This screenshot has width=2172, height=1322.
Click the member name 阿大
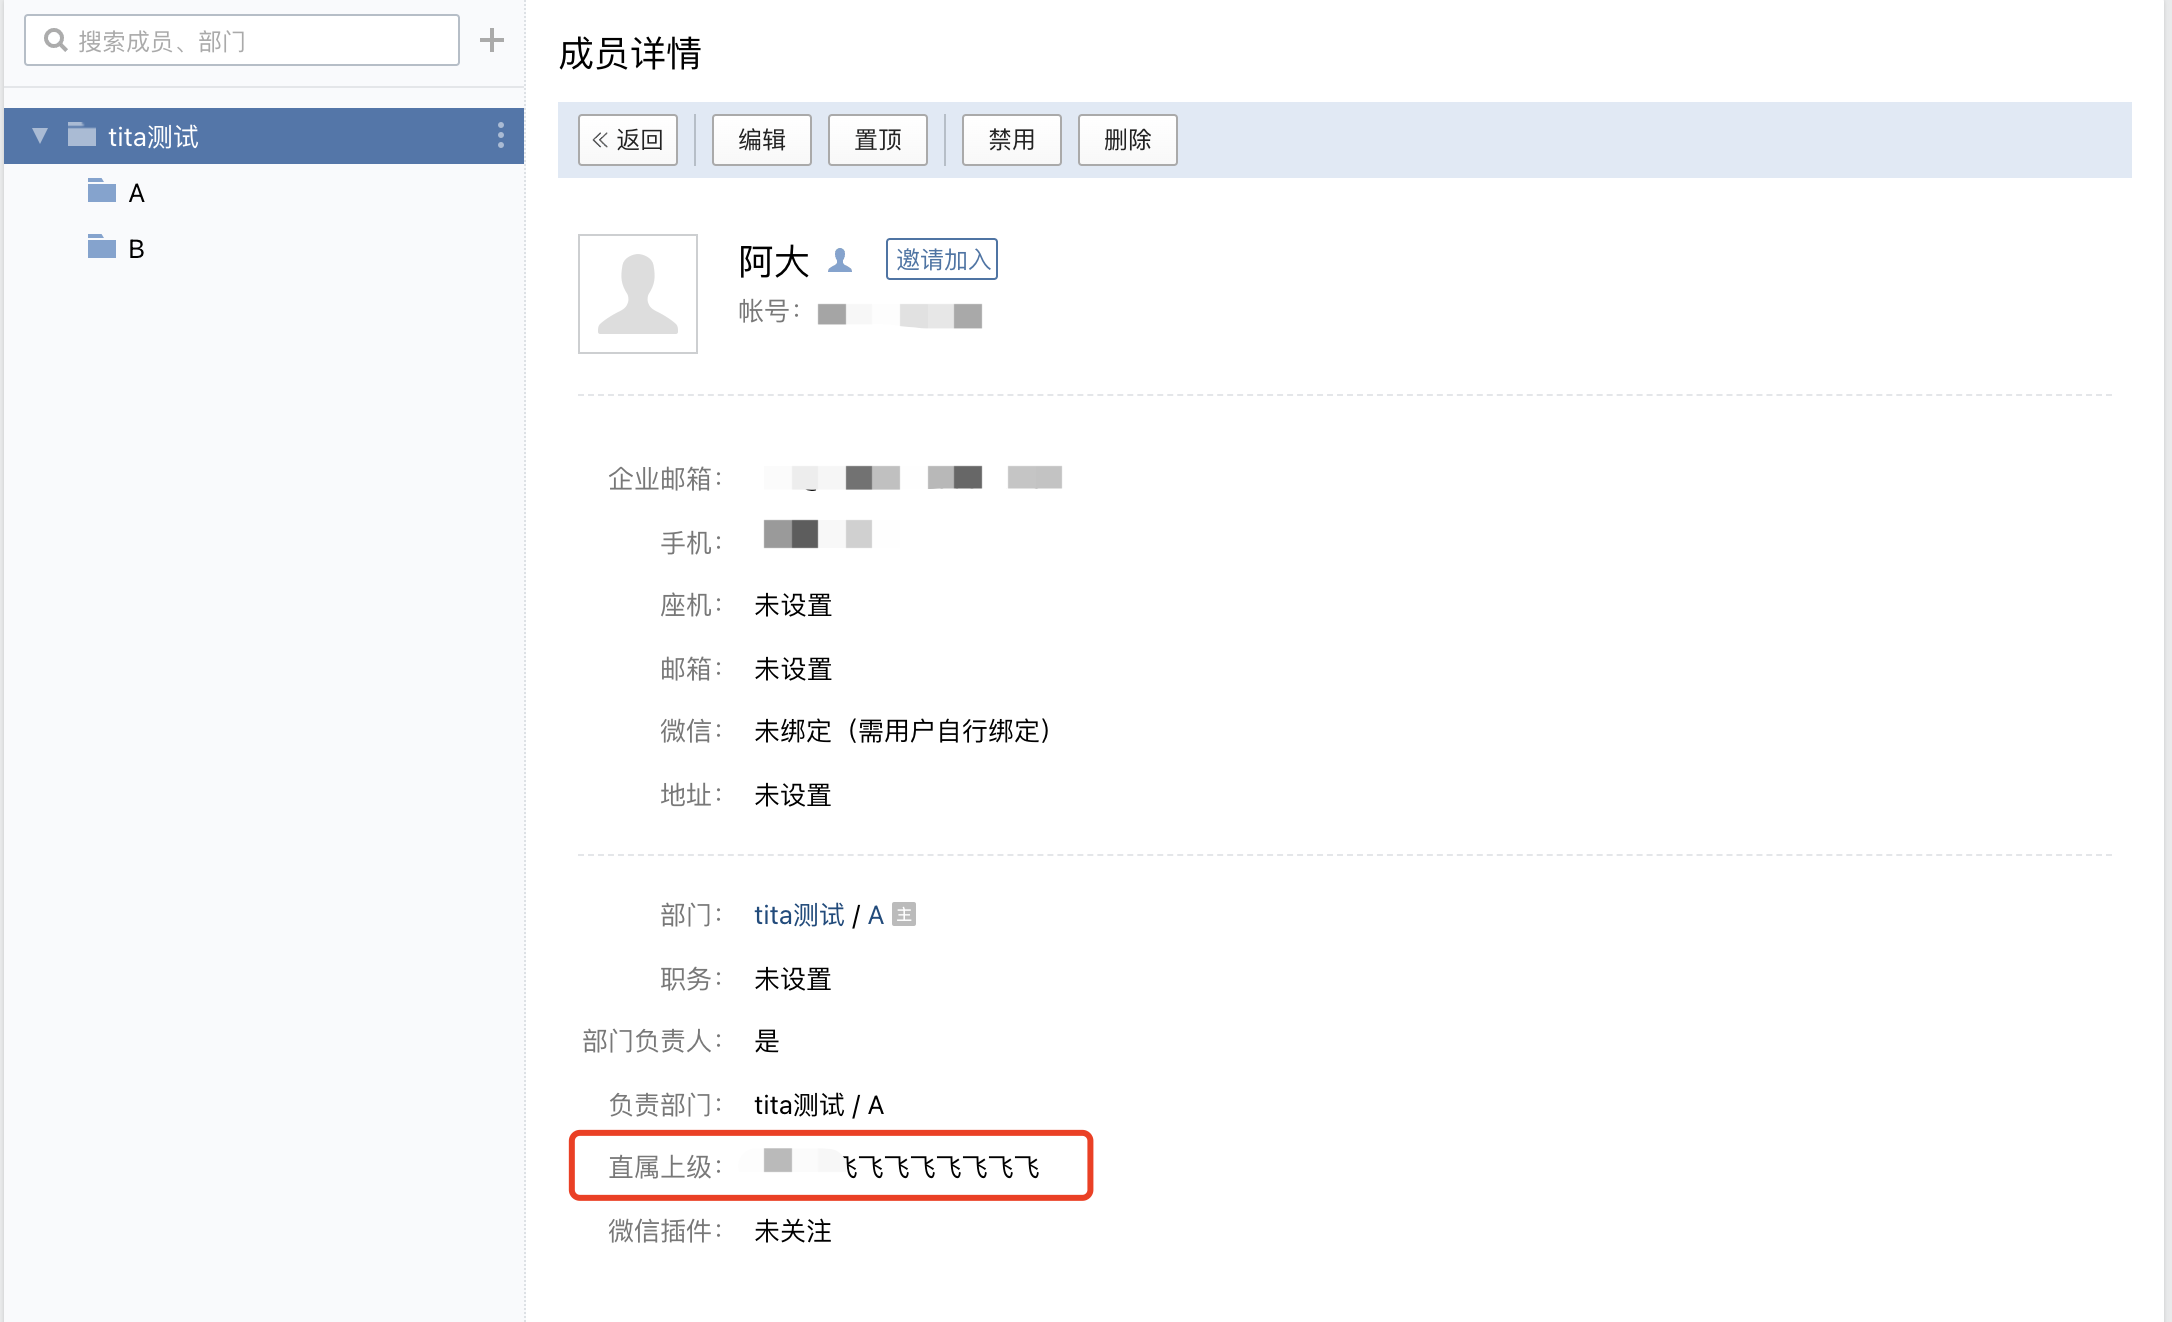pyautogui.click(x=774, y=261)
